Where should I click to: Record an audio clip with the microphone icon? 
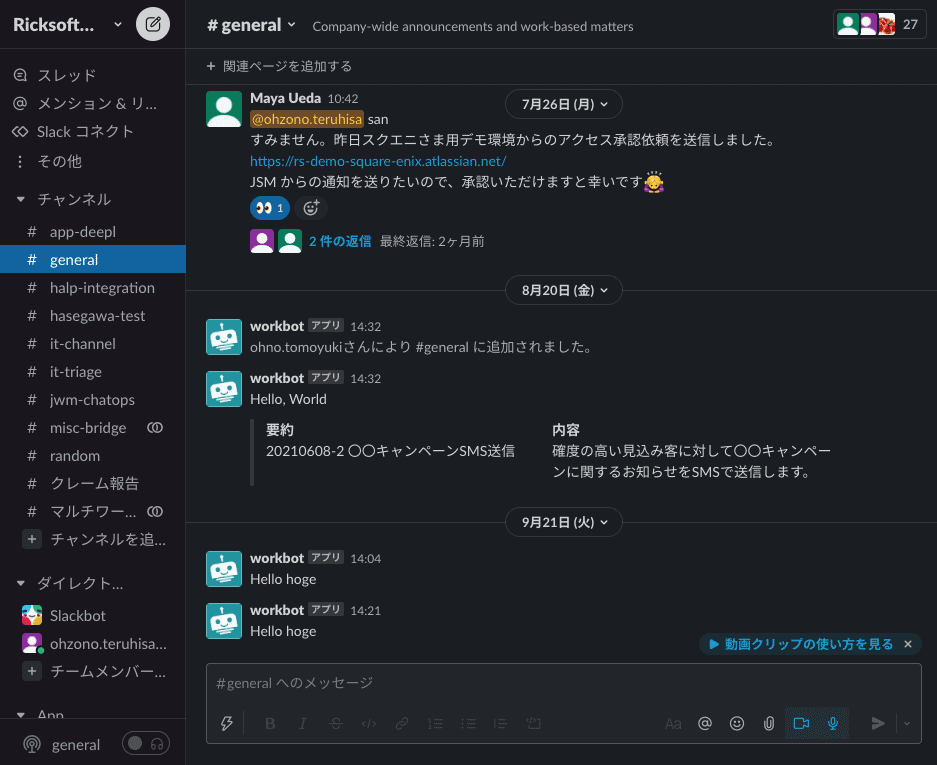(833, 723)
